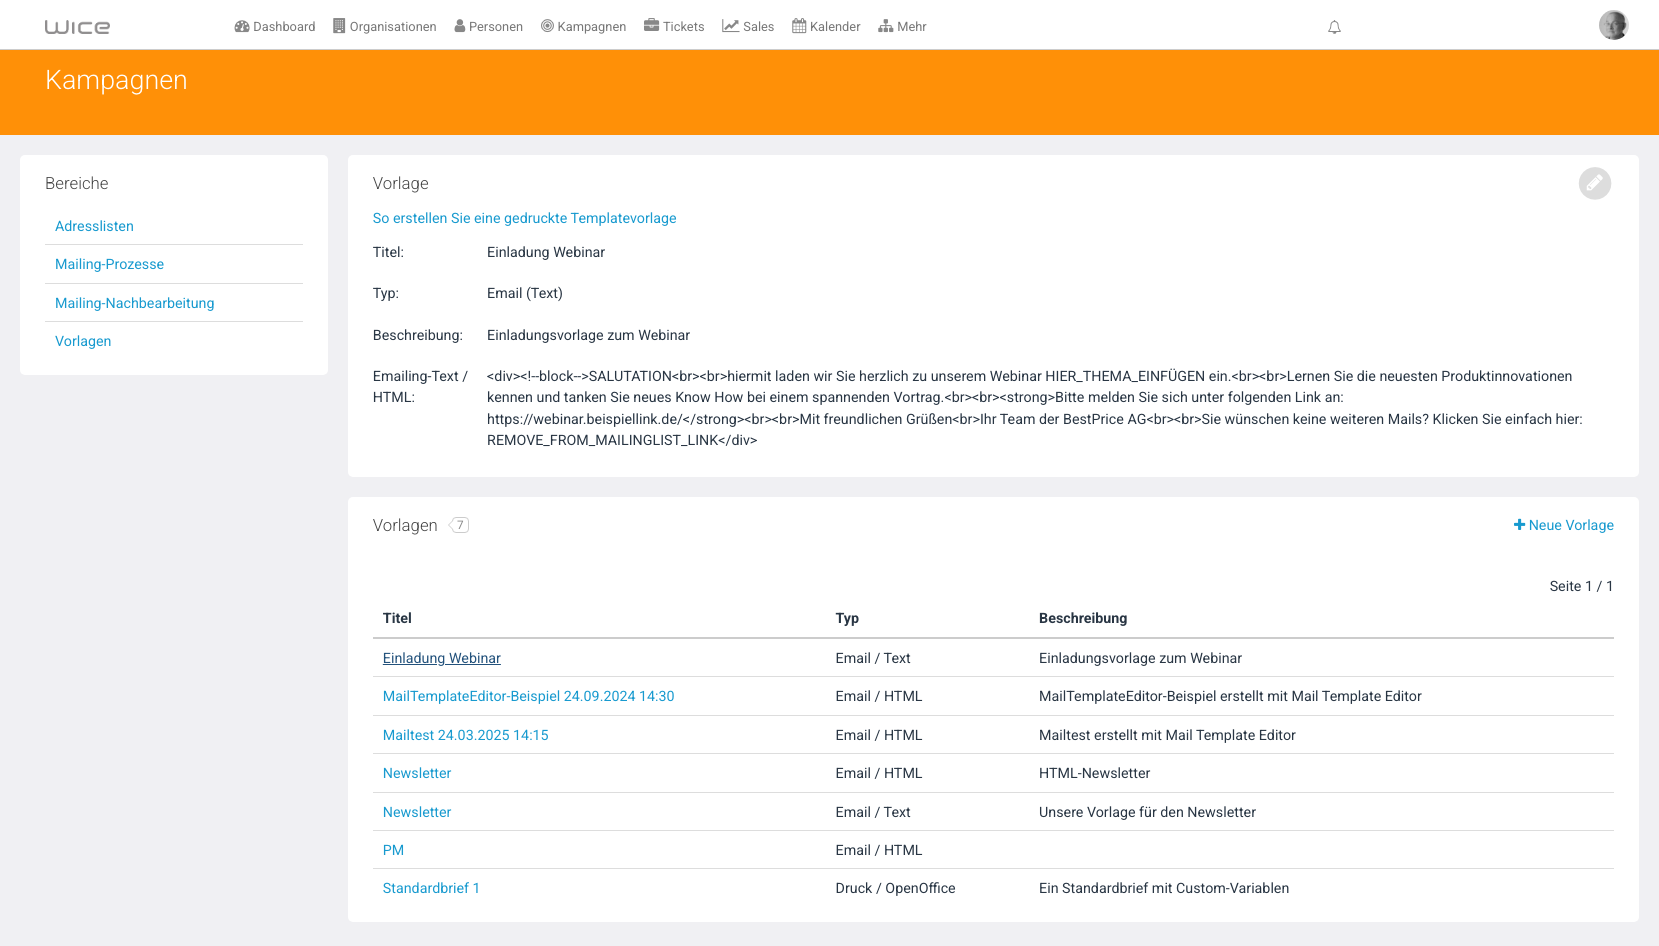Click the Emailing-Text HTML content block
This screenshot has width=1659, height=946.
[x=1035, y=408]
